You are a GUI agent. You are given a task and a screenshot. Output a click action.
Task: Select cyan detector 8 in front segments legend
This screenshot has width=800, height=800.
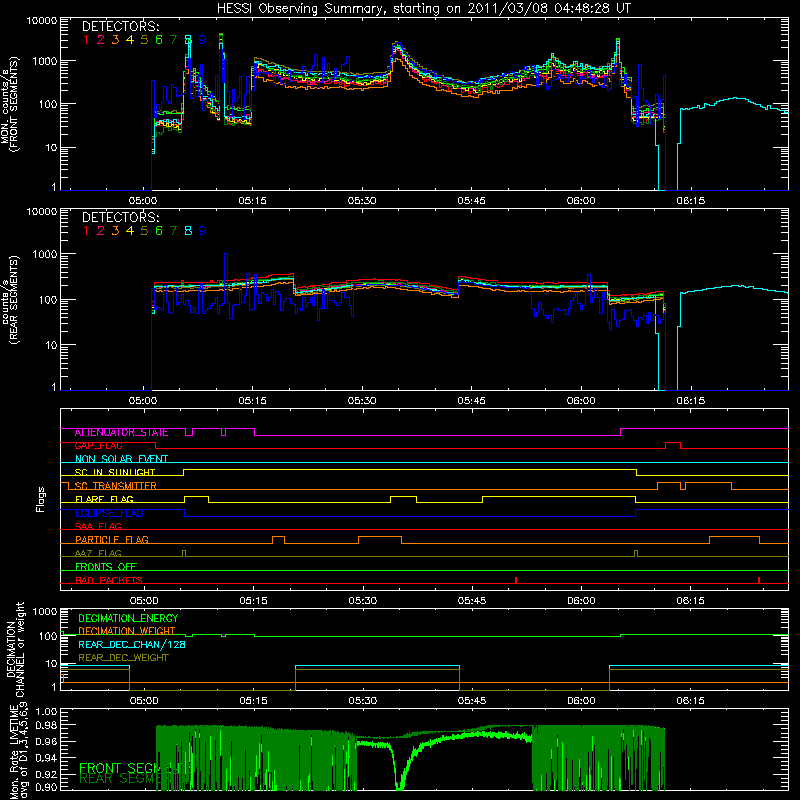188,40
